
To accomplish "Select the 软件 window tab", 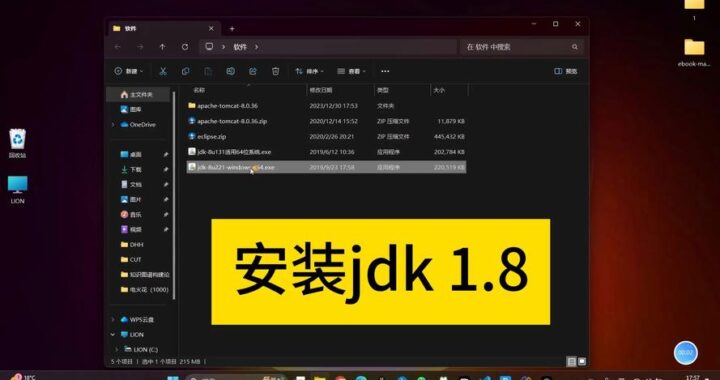I will point(163,28).
